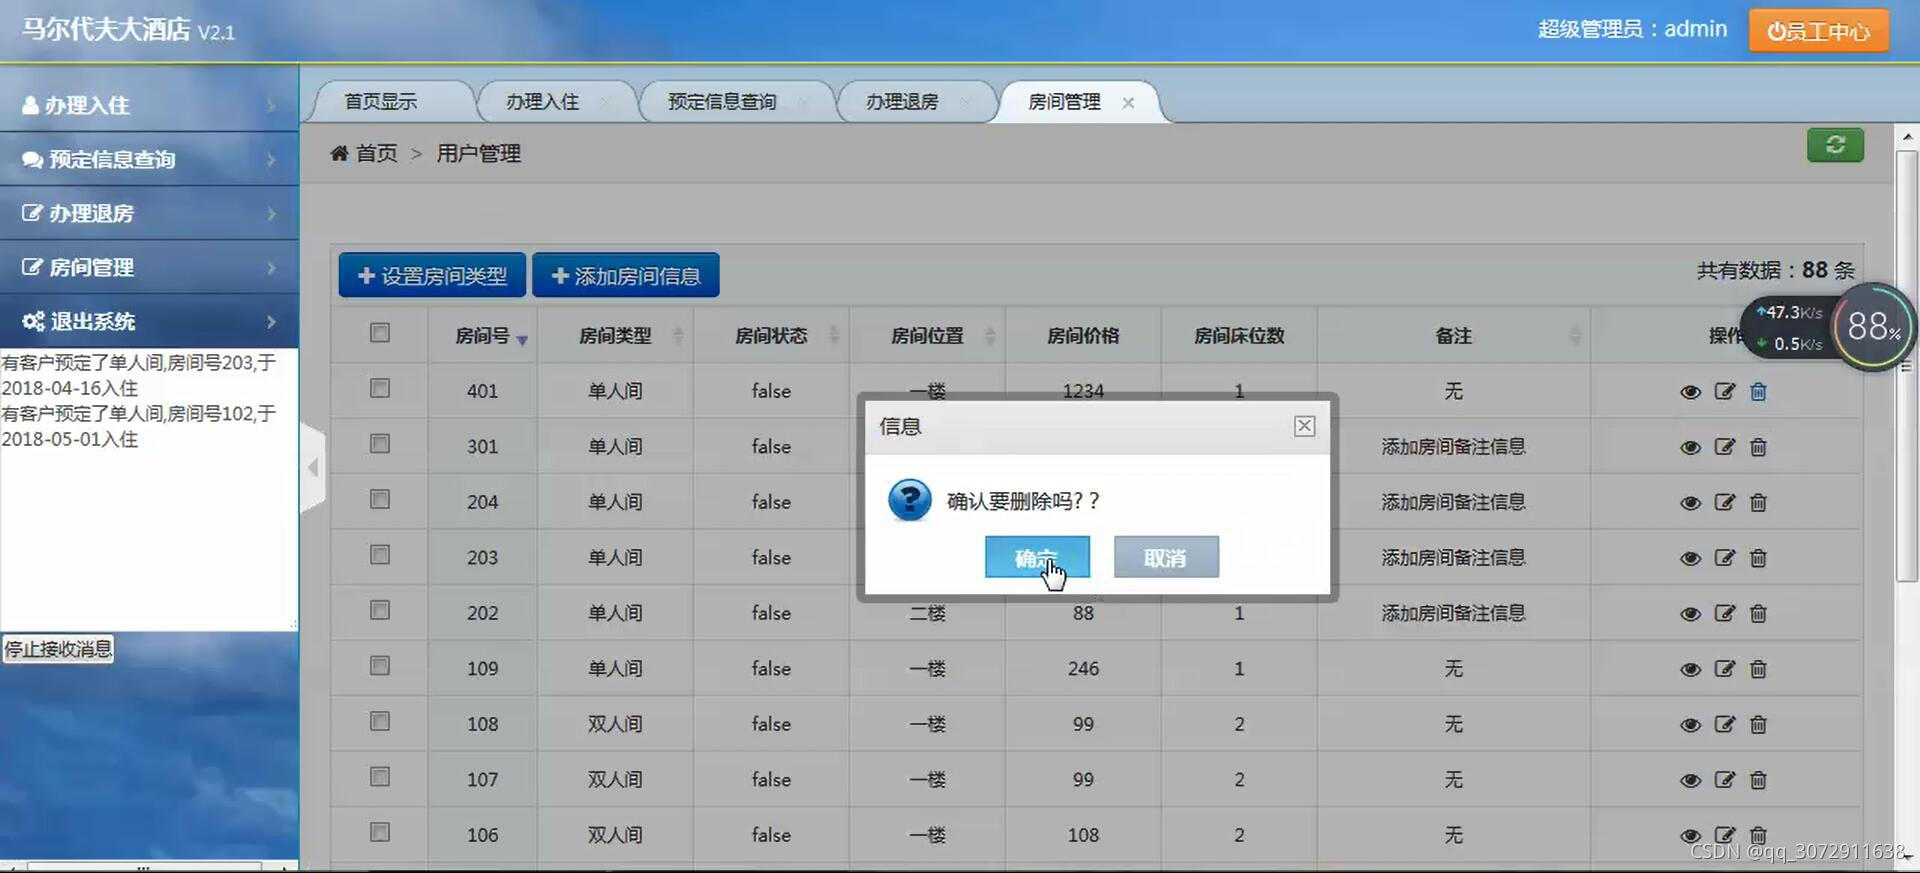The width and height of the screenshot is (1920, 873).
Task: View details of room 109
Action: point(1690,669)
